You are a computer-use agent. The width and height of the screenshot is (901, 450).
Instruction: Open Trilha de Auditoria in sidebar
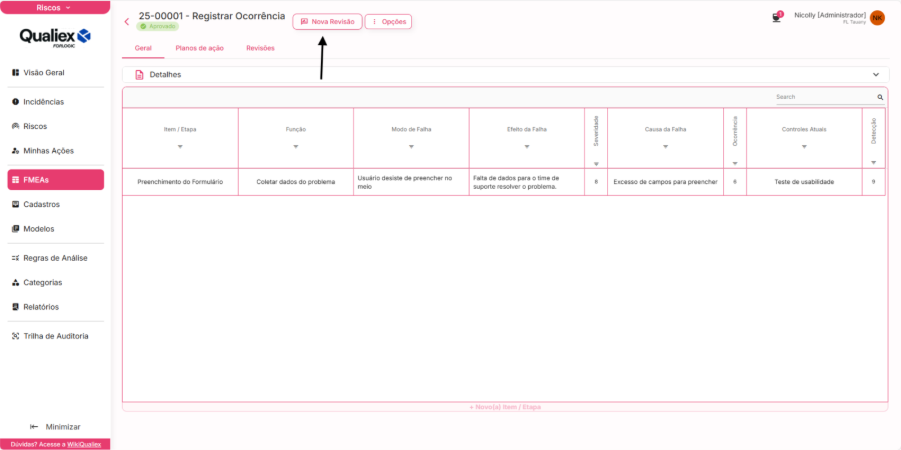pyautogui.click(x=55, y=336)
